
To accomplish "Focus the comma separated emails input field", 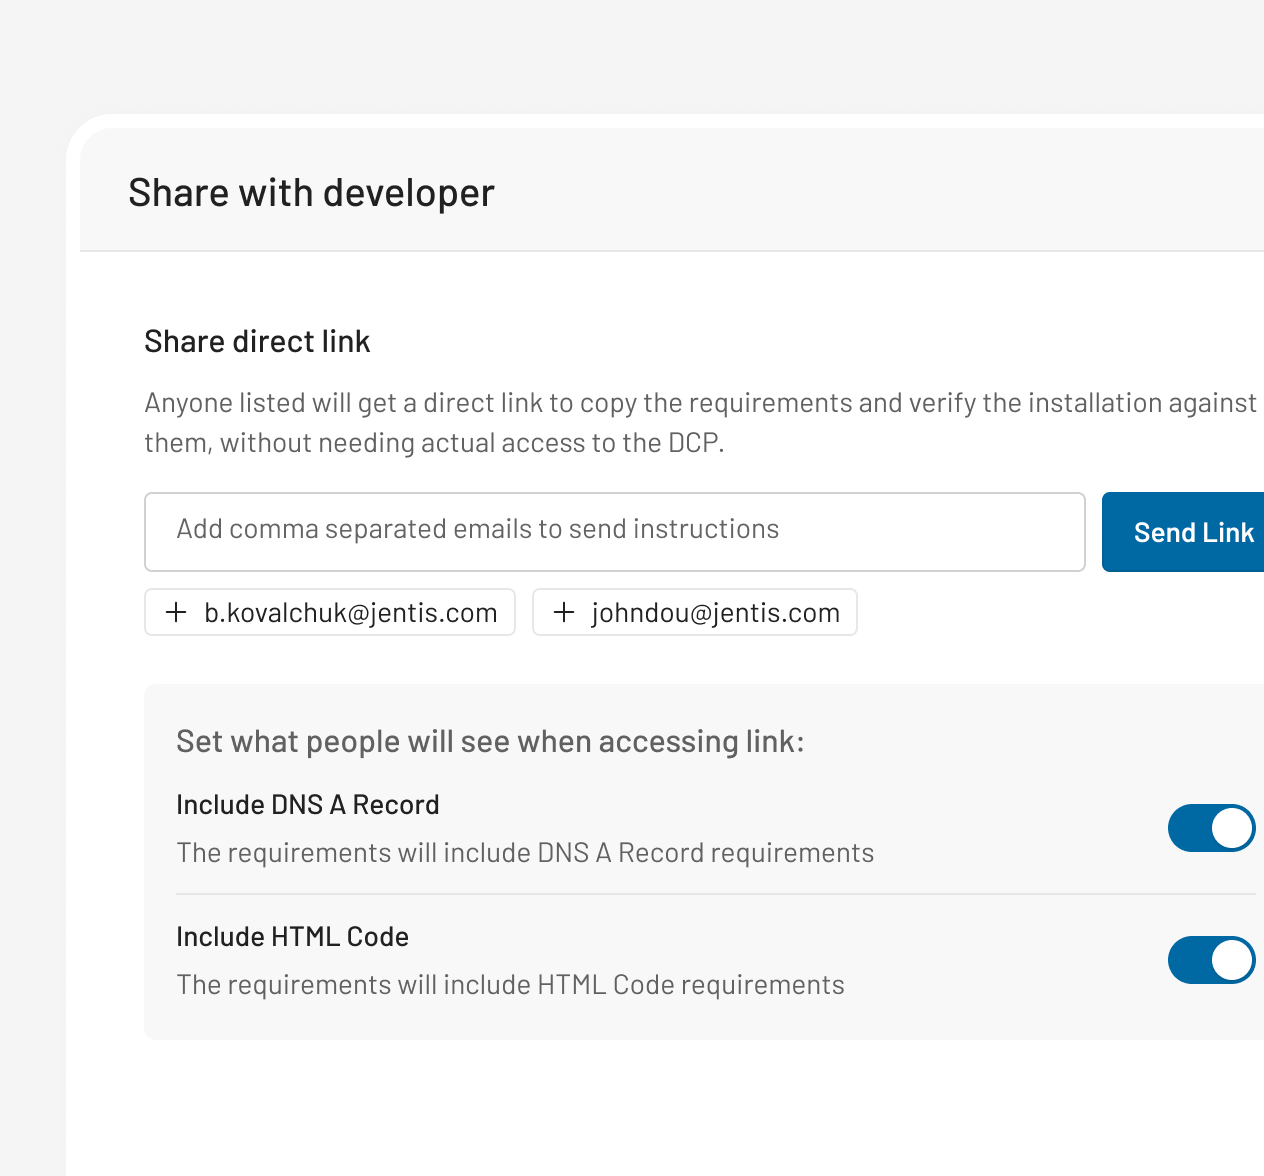I will click(615, 532).
